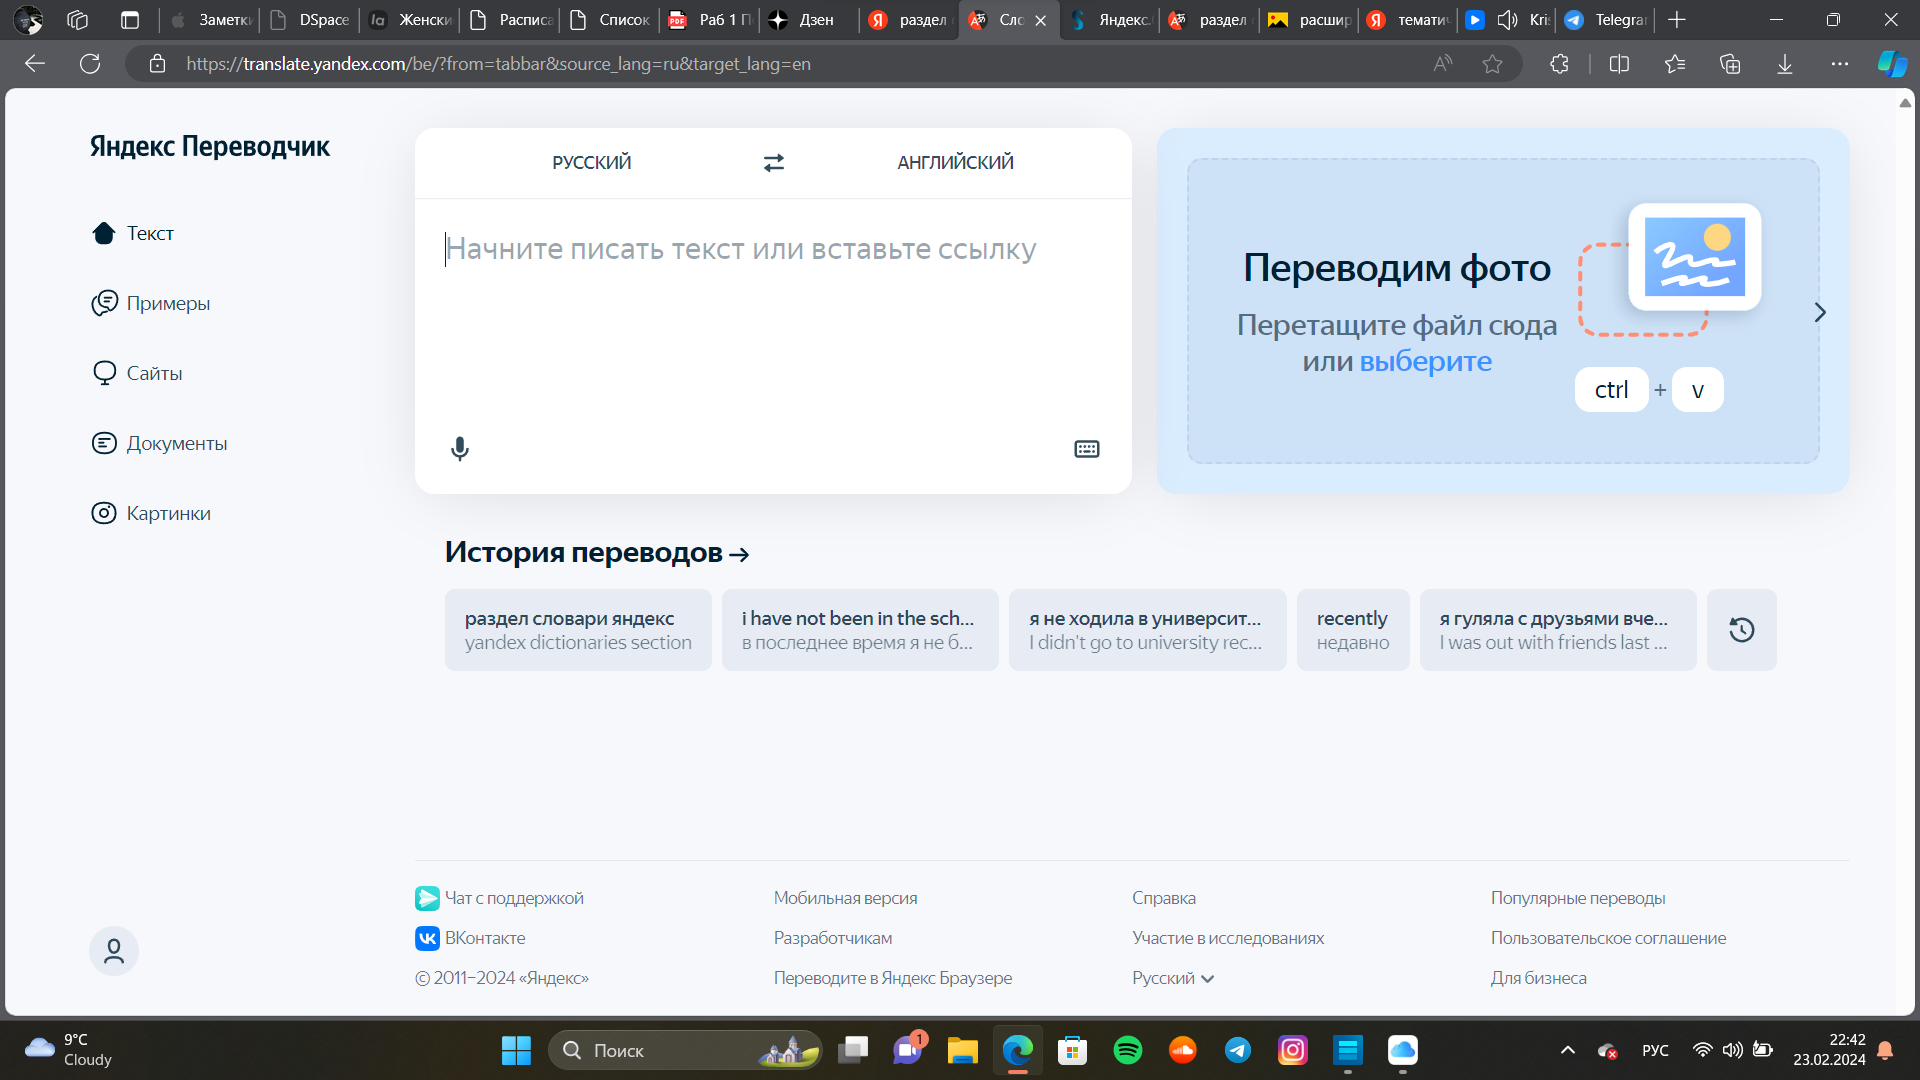Switch to the Дзен browser tab

click(x=808, y=20)
